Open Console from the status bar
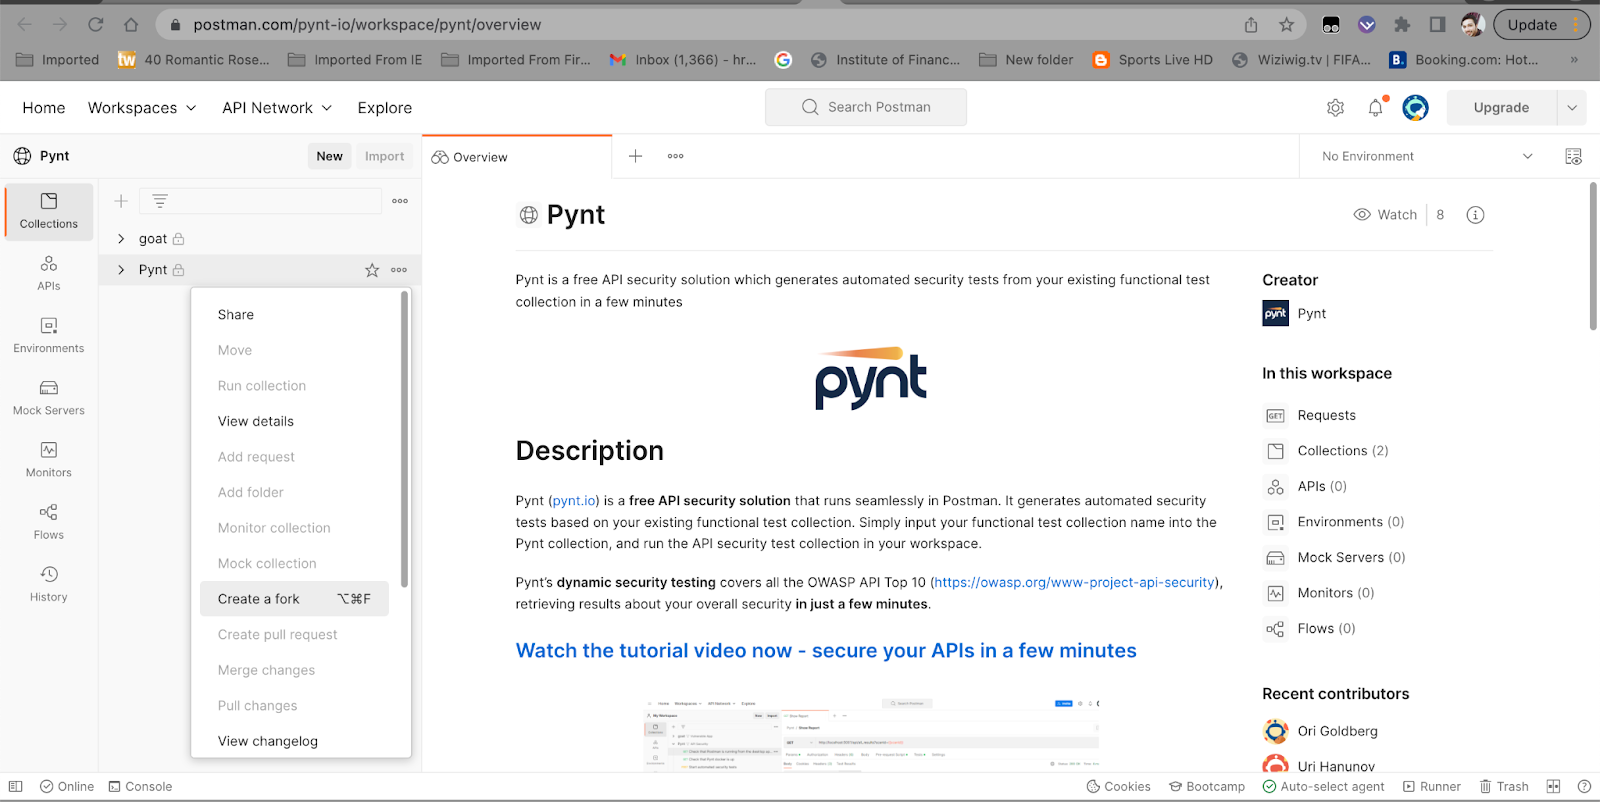 coord(140,787)
